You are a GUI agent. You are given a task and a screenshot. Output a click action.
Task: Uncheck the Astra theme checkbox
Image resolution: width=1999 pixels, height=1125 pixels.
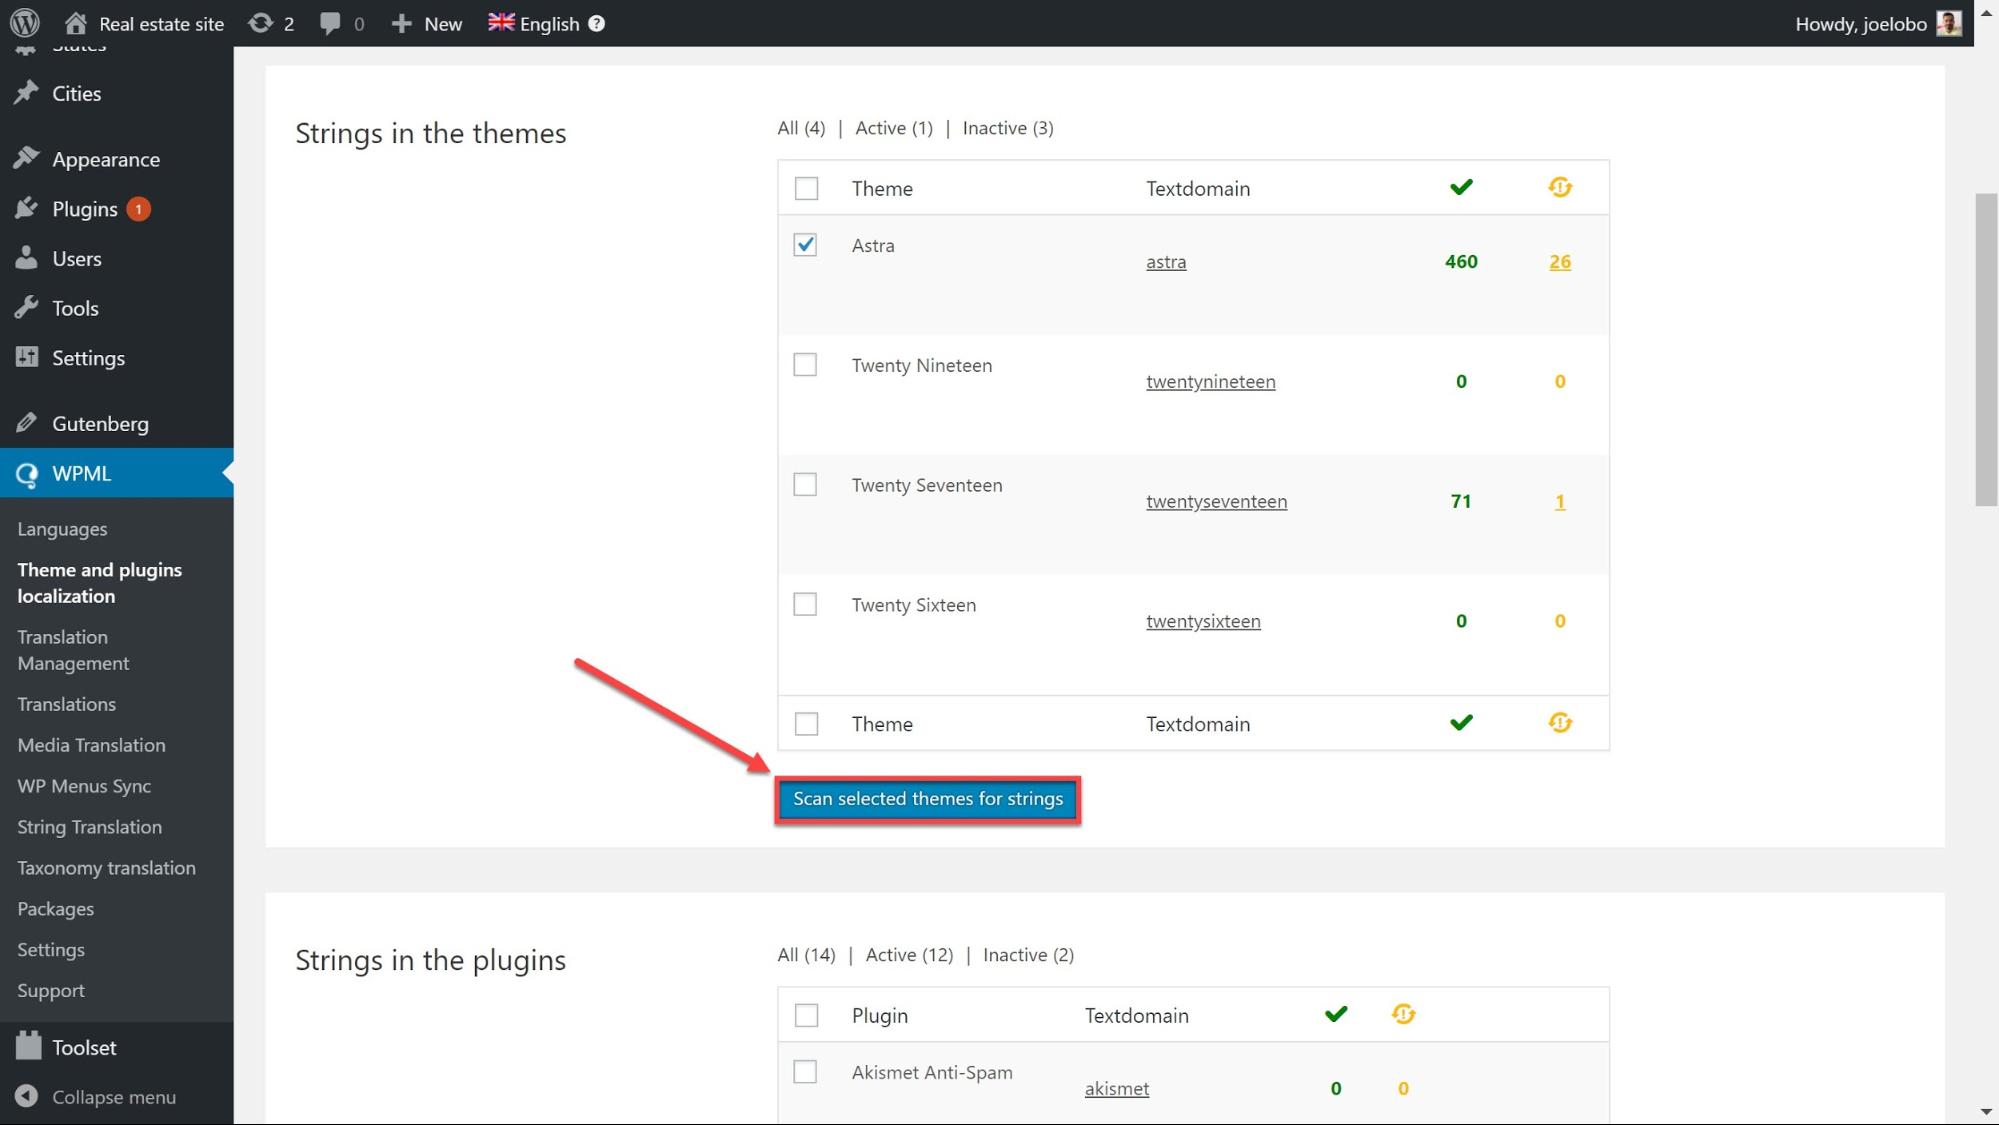(805, 245)
